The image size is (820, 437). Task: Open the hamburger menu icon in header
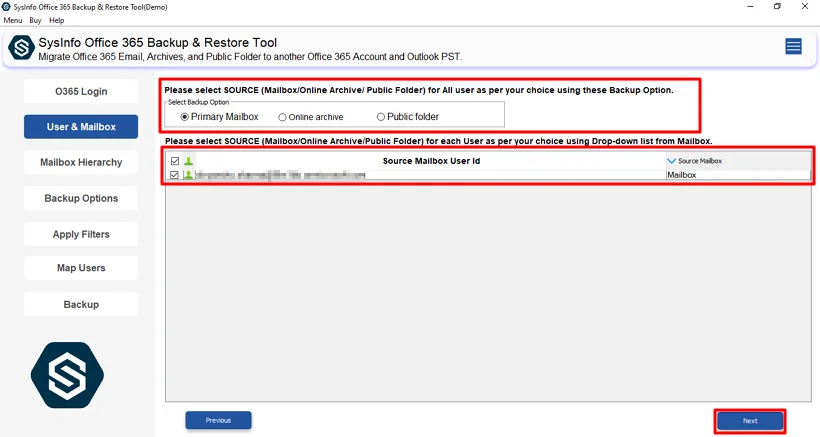pyautogui.click(x=793, y=47)
